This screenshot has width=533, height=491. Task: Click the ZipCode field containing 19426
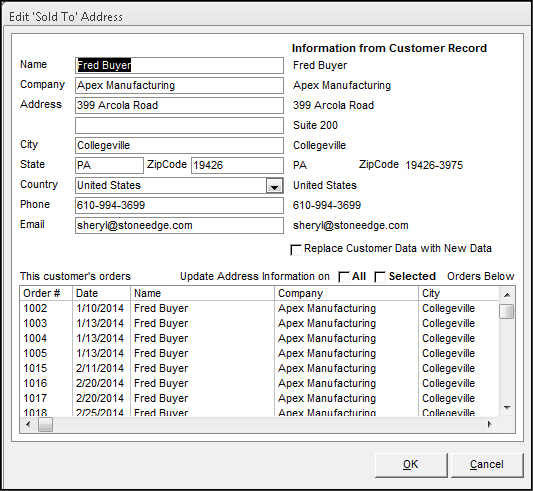click(x=237, y=166)
